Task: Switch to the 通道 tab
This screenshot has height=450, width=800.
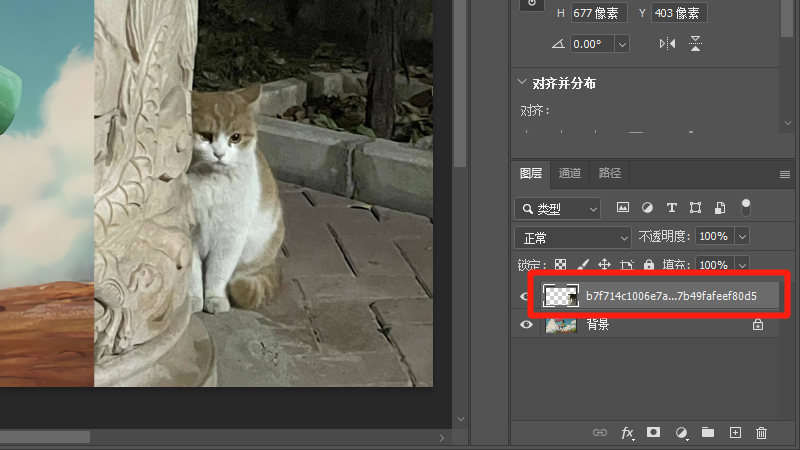Action: [x=570, y=173]
